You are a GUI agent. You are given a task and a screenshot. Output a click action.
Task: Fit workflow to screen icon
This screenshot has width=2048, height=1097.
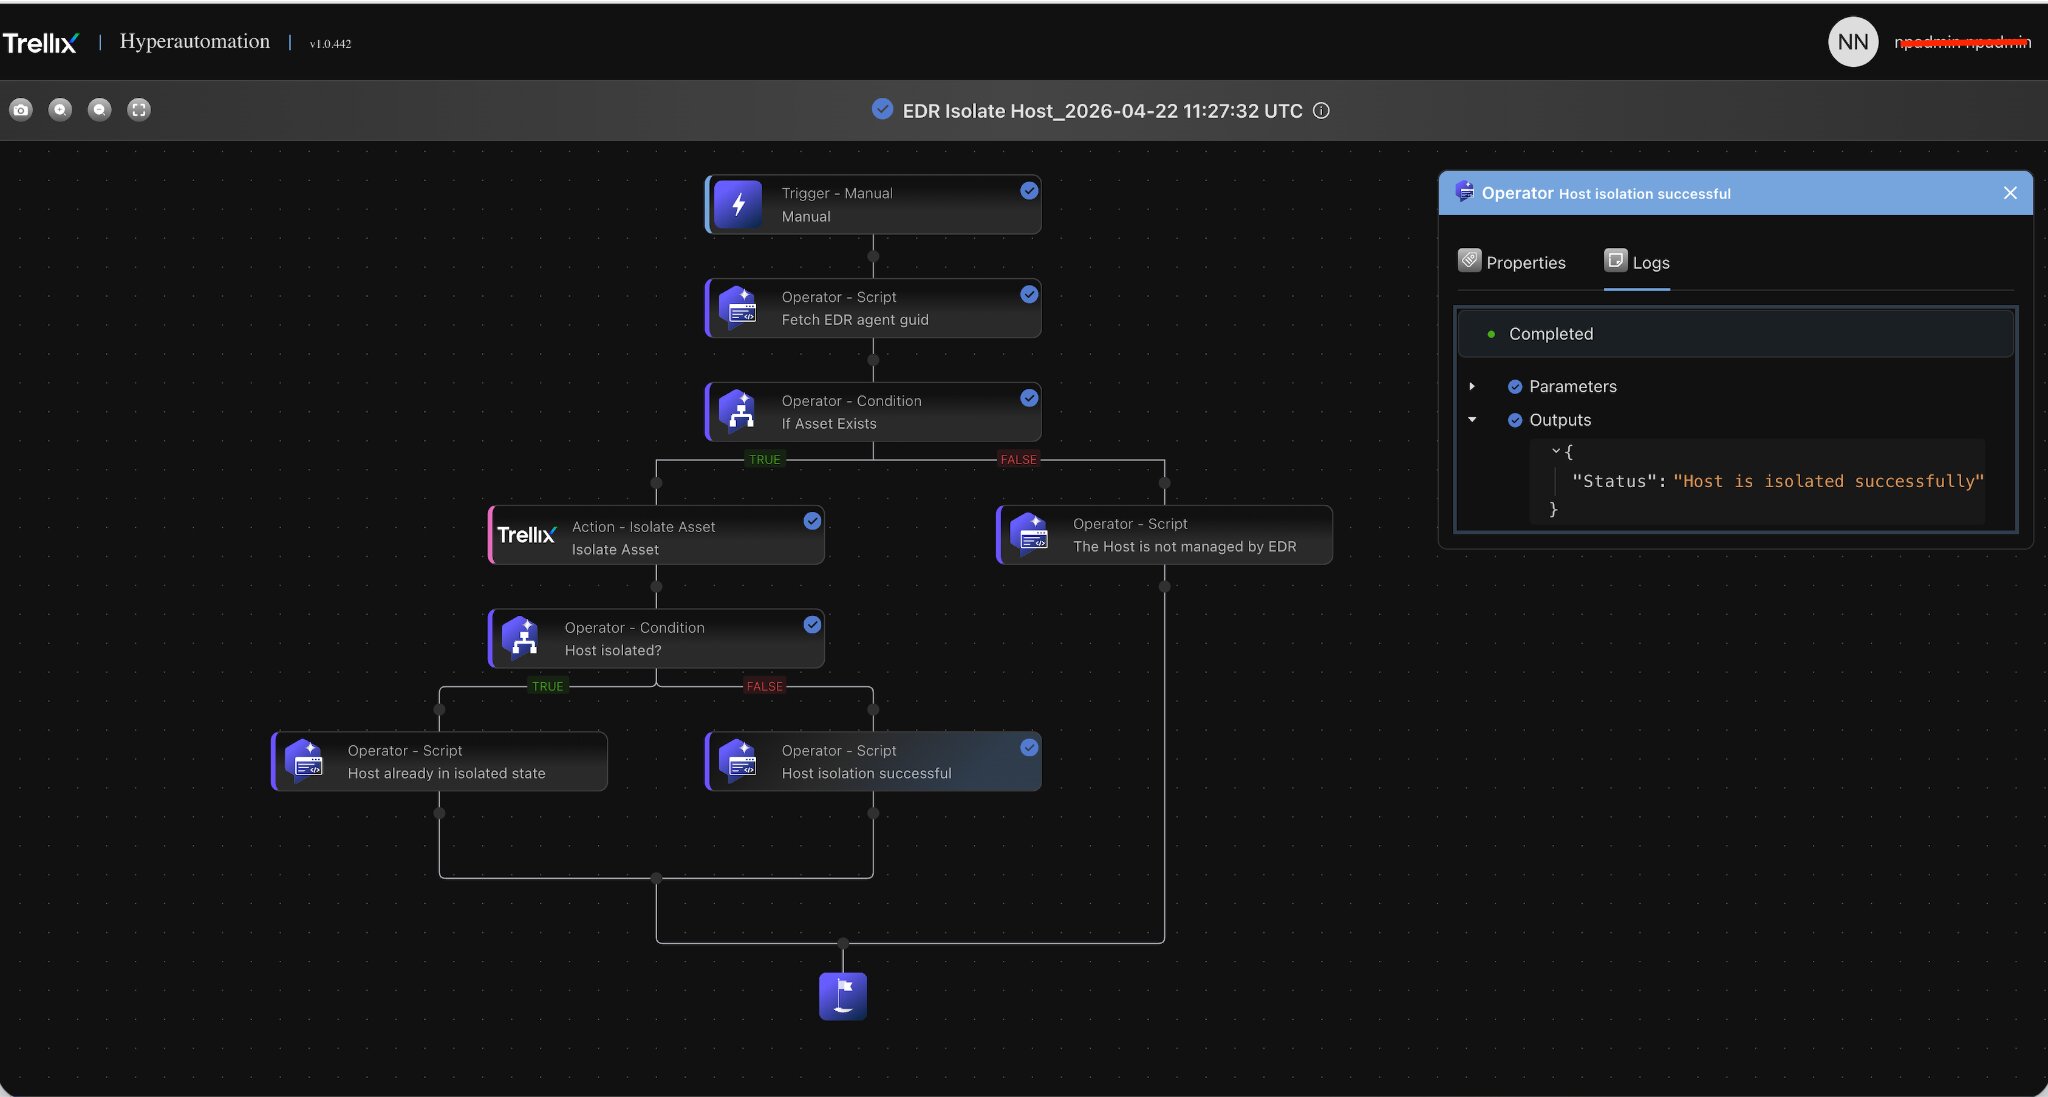pos(139,110)
